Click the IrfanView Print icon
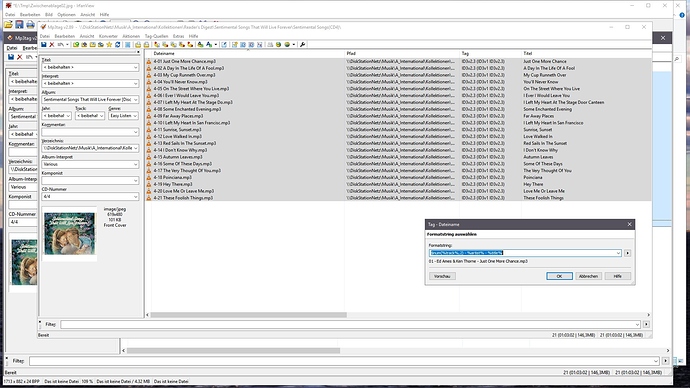Image resolution: width=690 pixels, height=388 pixels. 30,25
